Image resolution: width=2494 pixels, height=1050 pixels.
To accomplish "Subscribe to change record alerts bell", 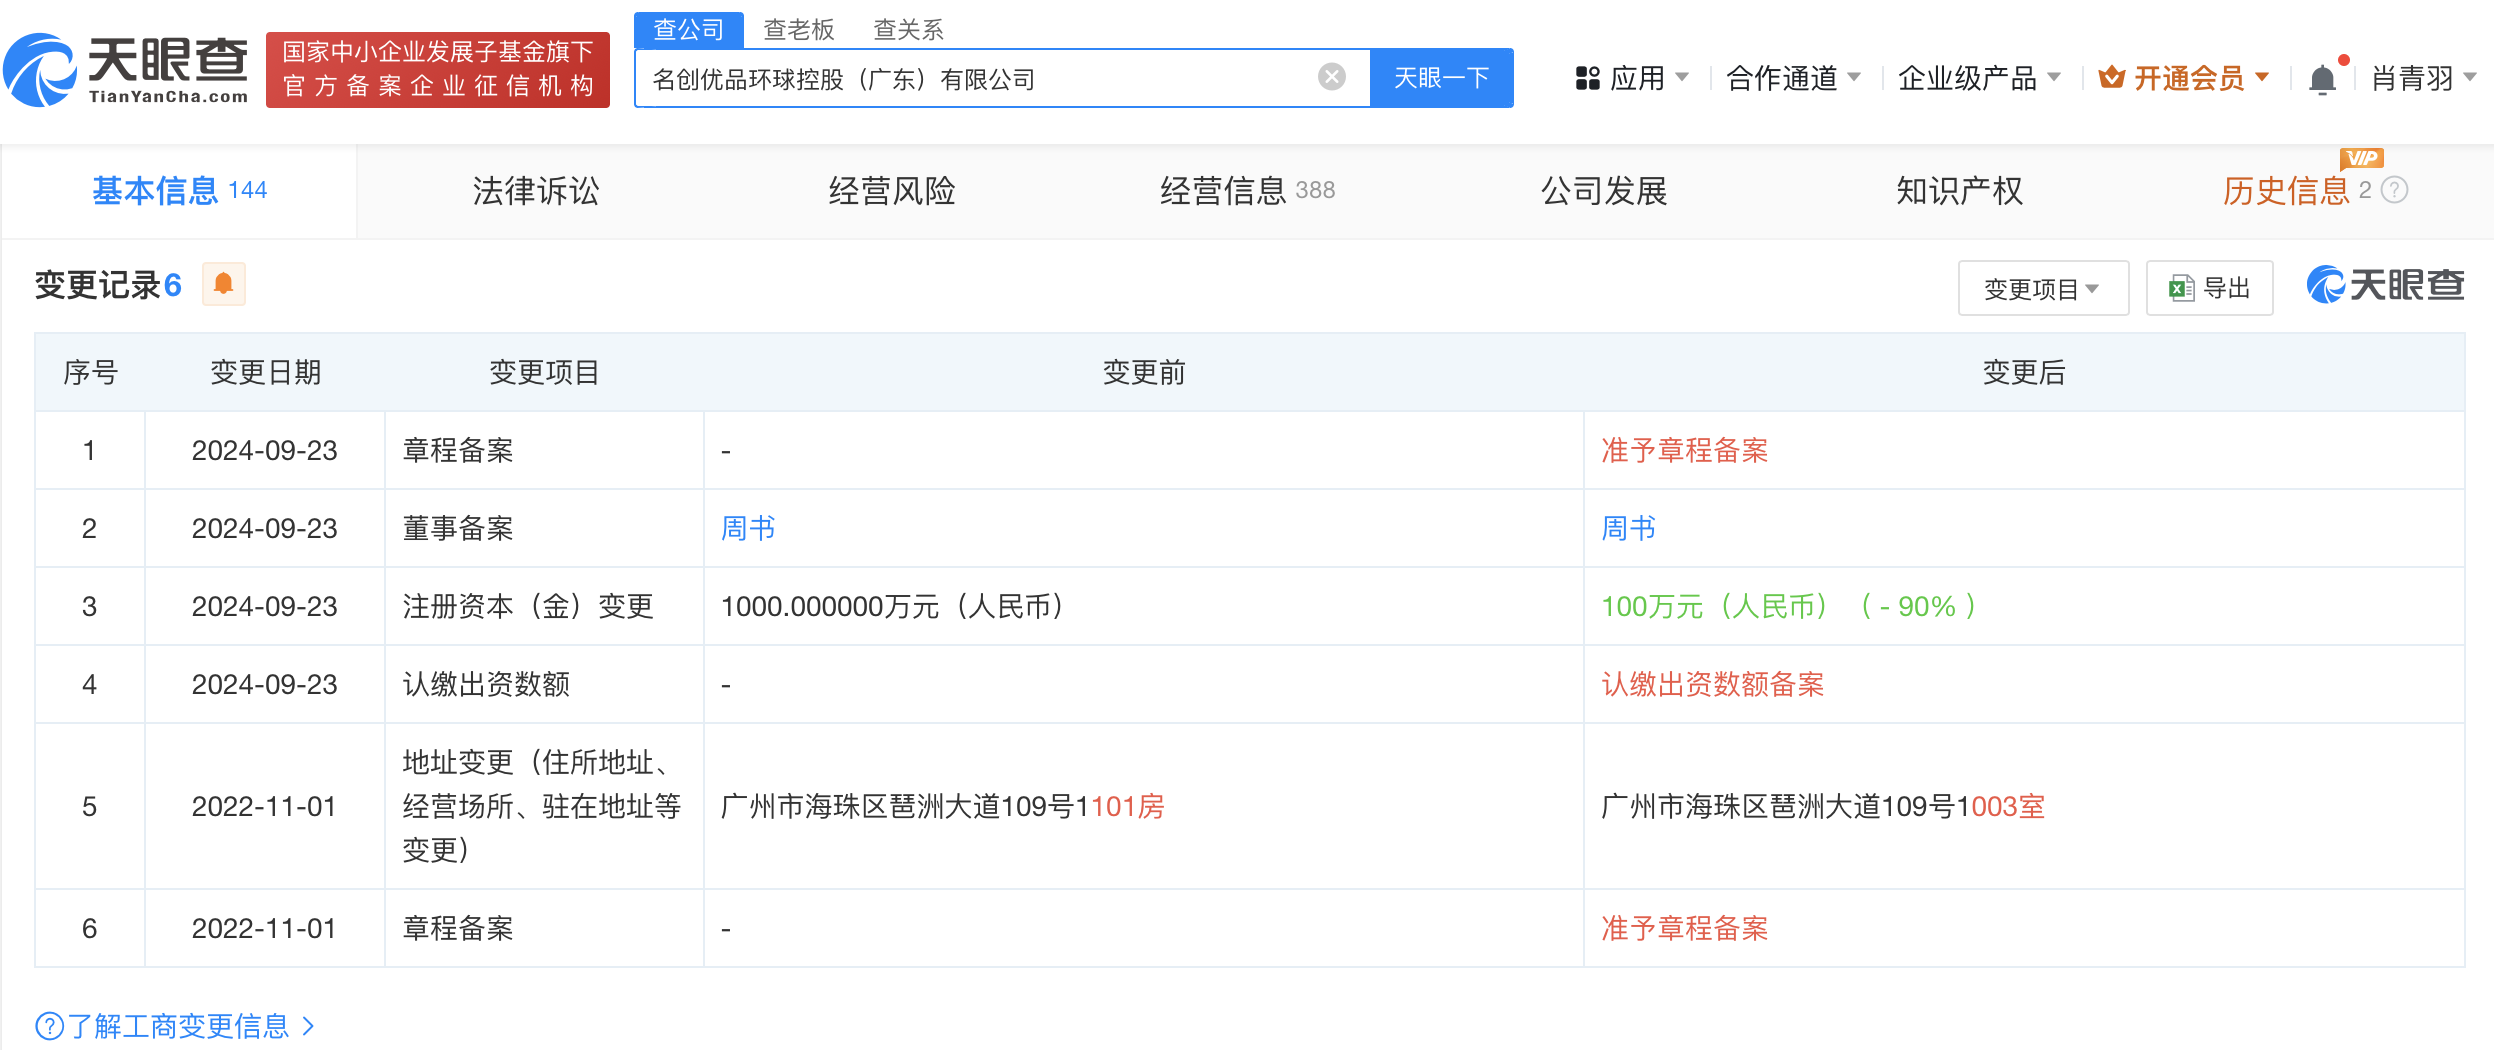I will pyautogui.click(x=224, y=284).
